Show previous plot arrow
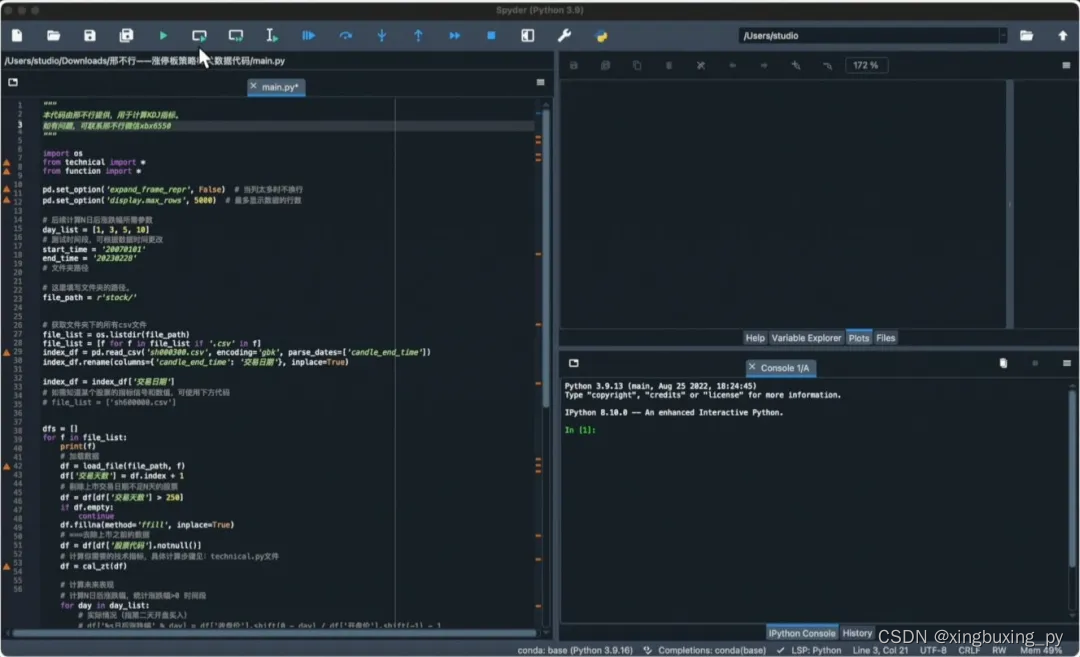1080x657 pixels. (732, 65)
